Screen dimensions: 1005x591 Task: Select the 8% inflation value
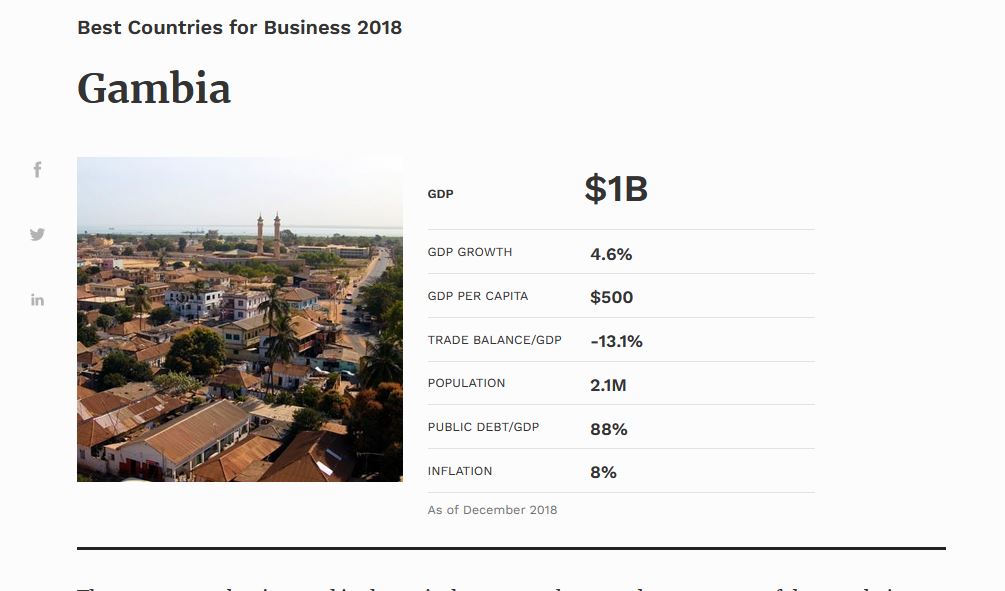click(x=603, y=472)
